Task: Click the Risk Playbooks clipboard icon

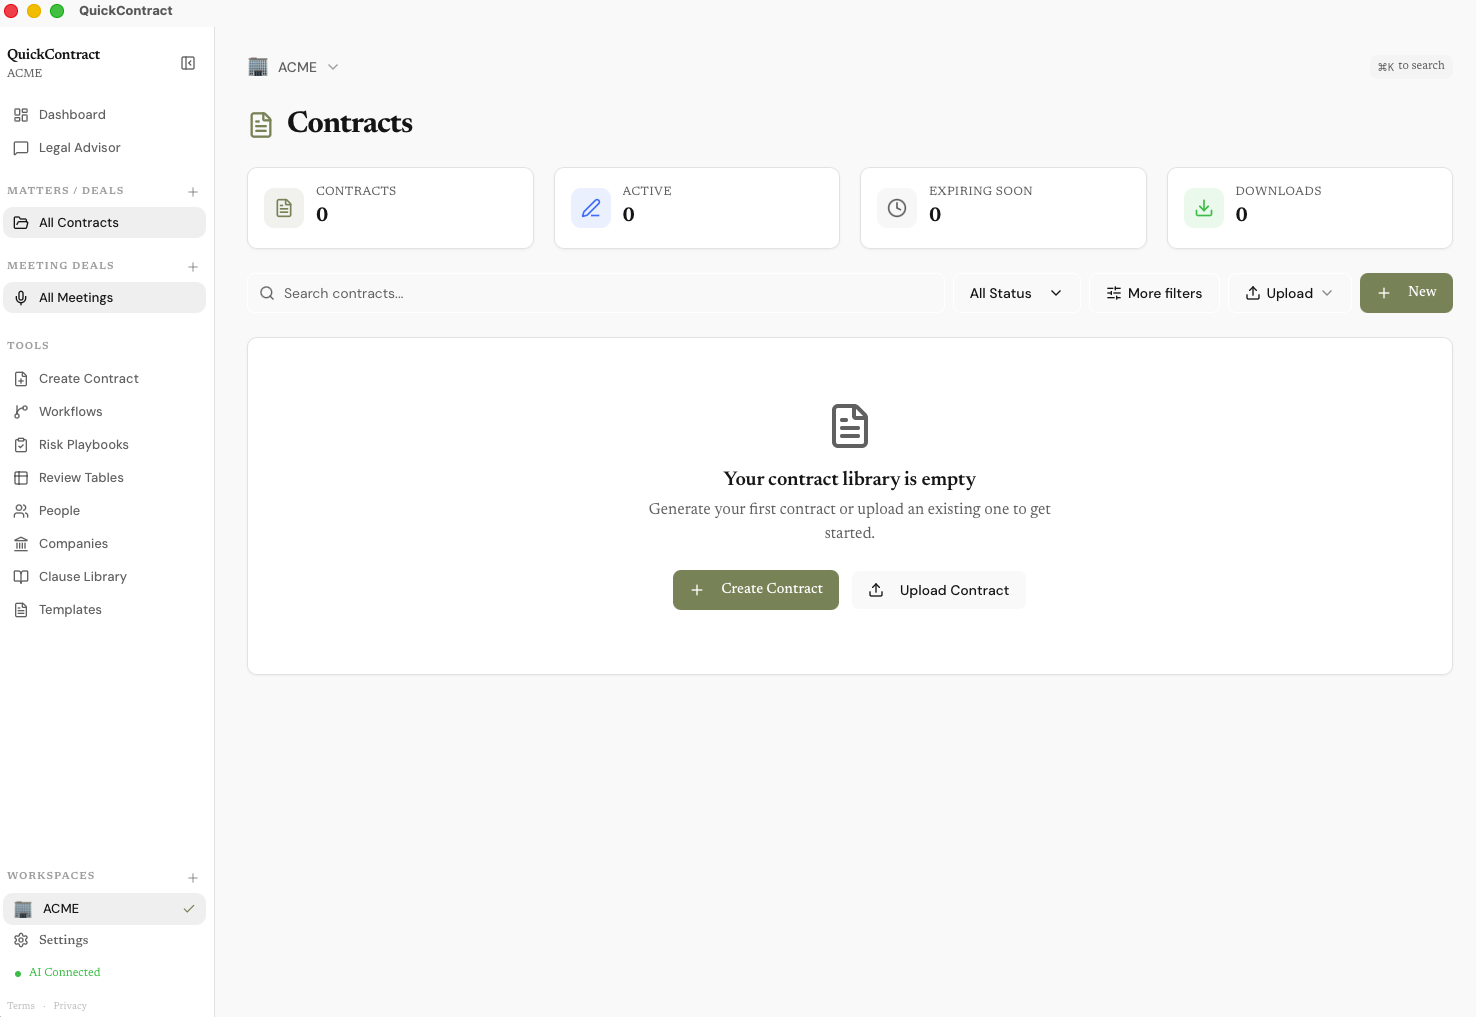Action: tap(21, 445)
